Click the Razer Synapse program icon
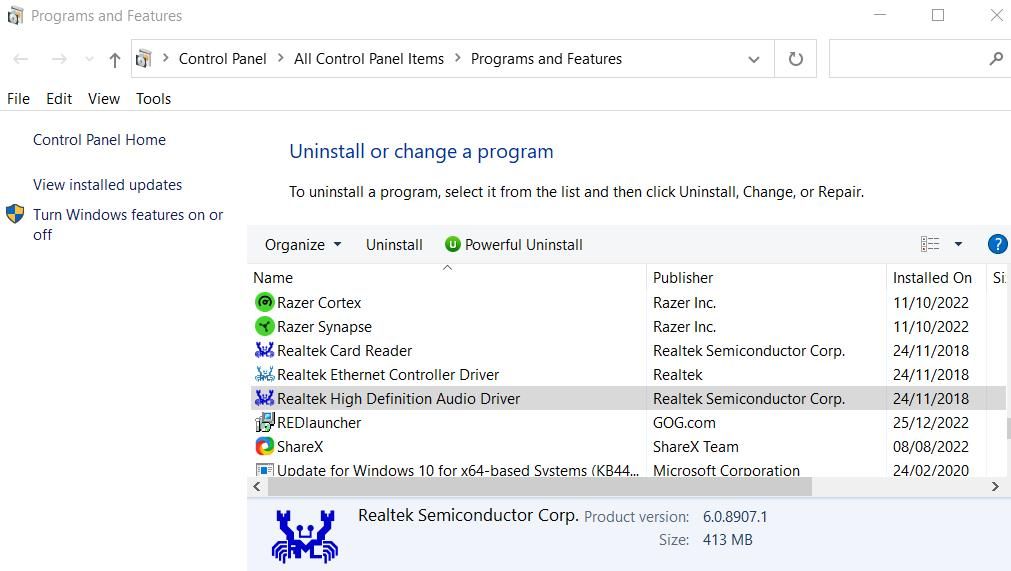 pyautogui.click(x=264, y=326)
